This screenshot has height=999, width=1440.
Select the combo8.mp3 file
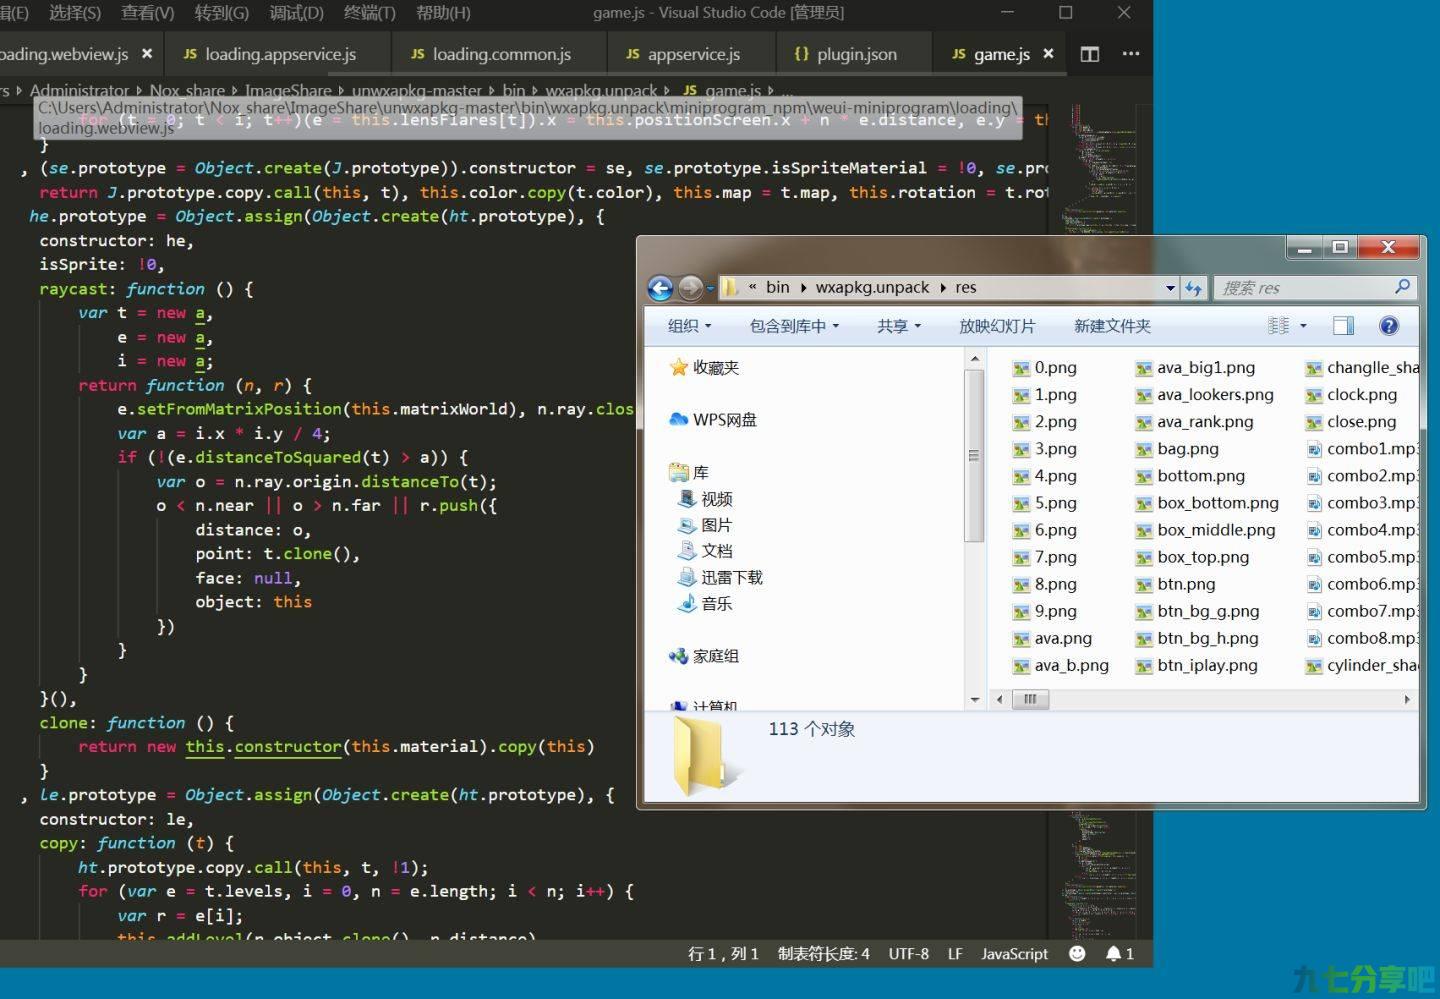pos(1361,637)
